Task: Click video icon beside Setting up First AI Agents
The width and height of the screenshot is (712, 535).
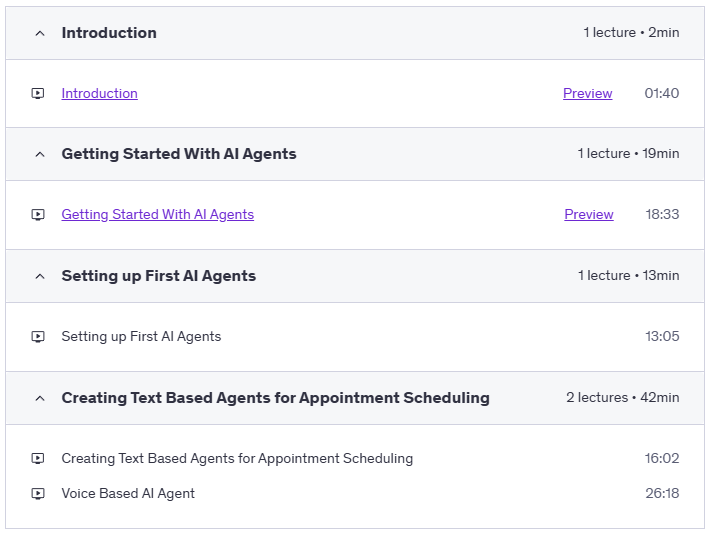Action: pos(38,337)
